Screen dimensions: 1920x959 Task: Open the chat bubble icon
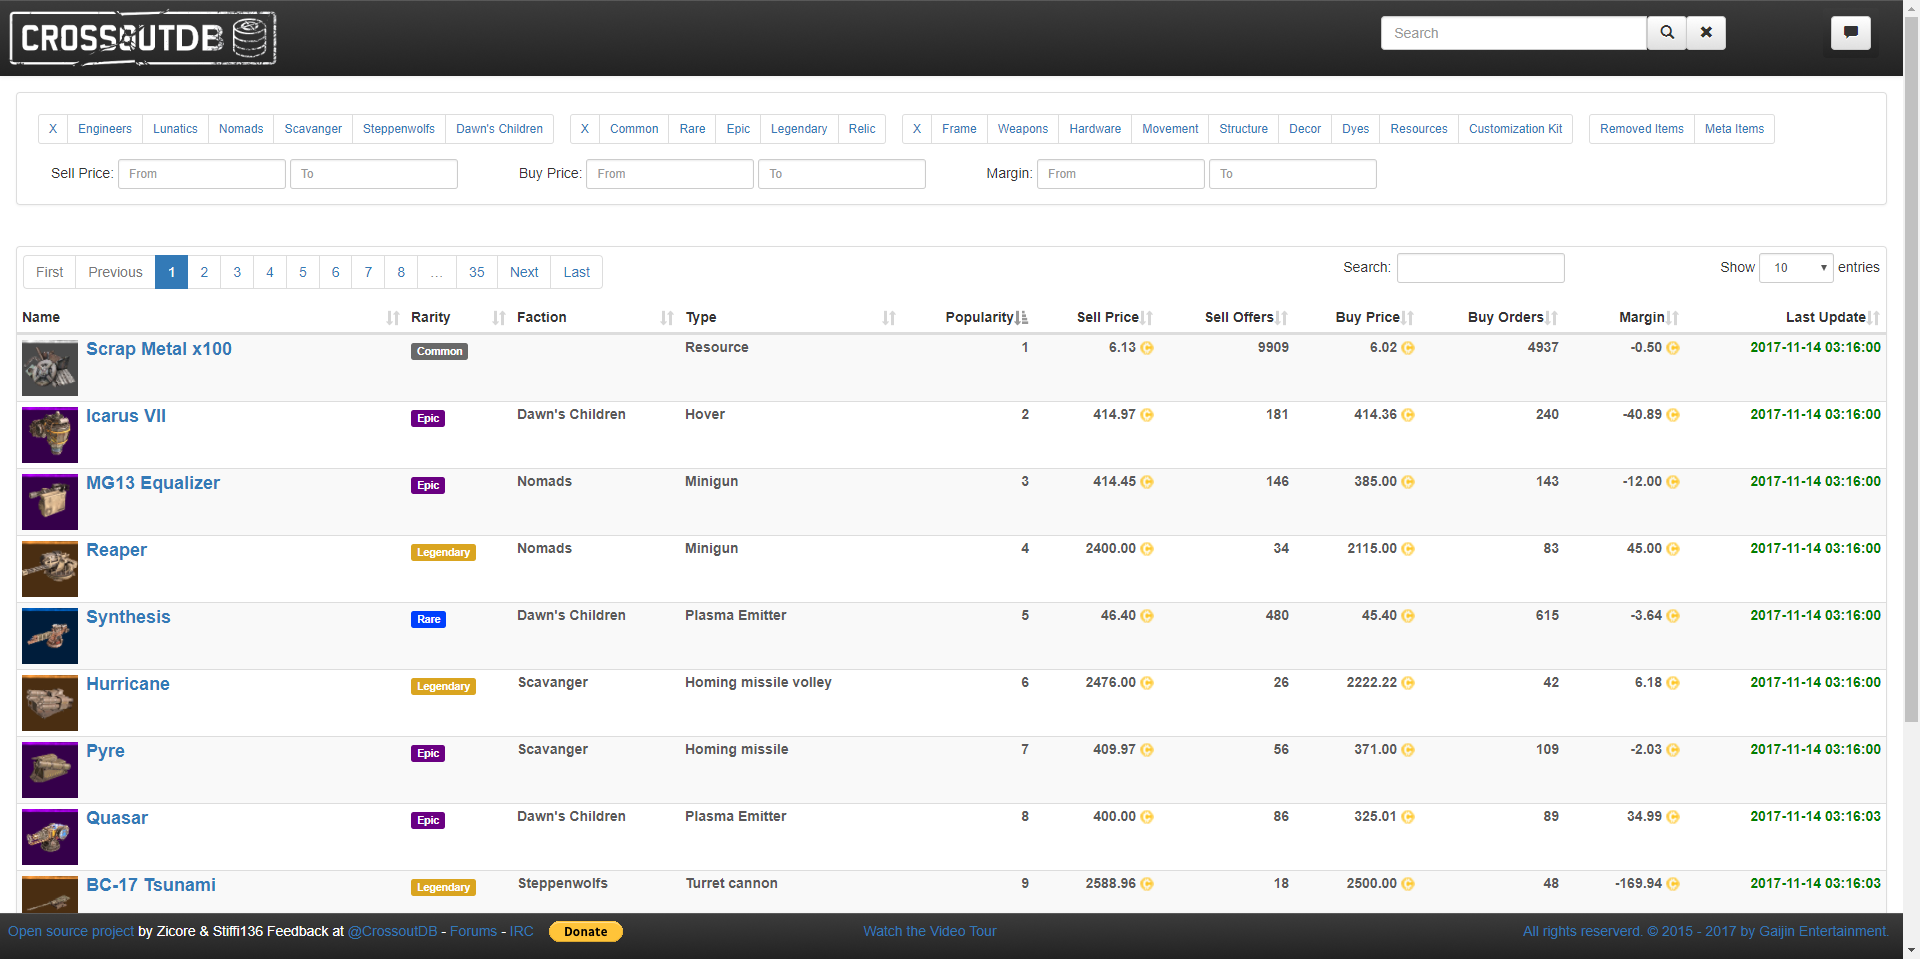pos(1851,33)
